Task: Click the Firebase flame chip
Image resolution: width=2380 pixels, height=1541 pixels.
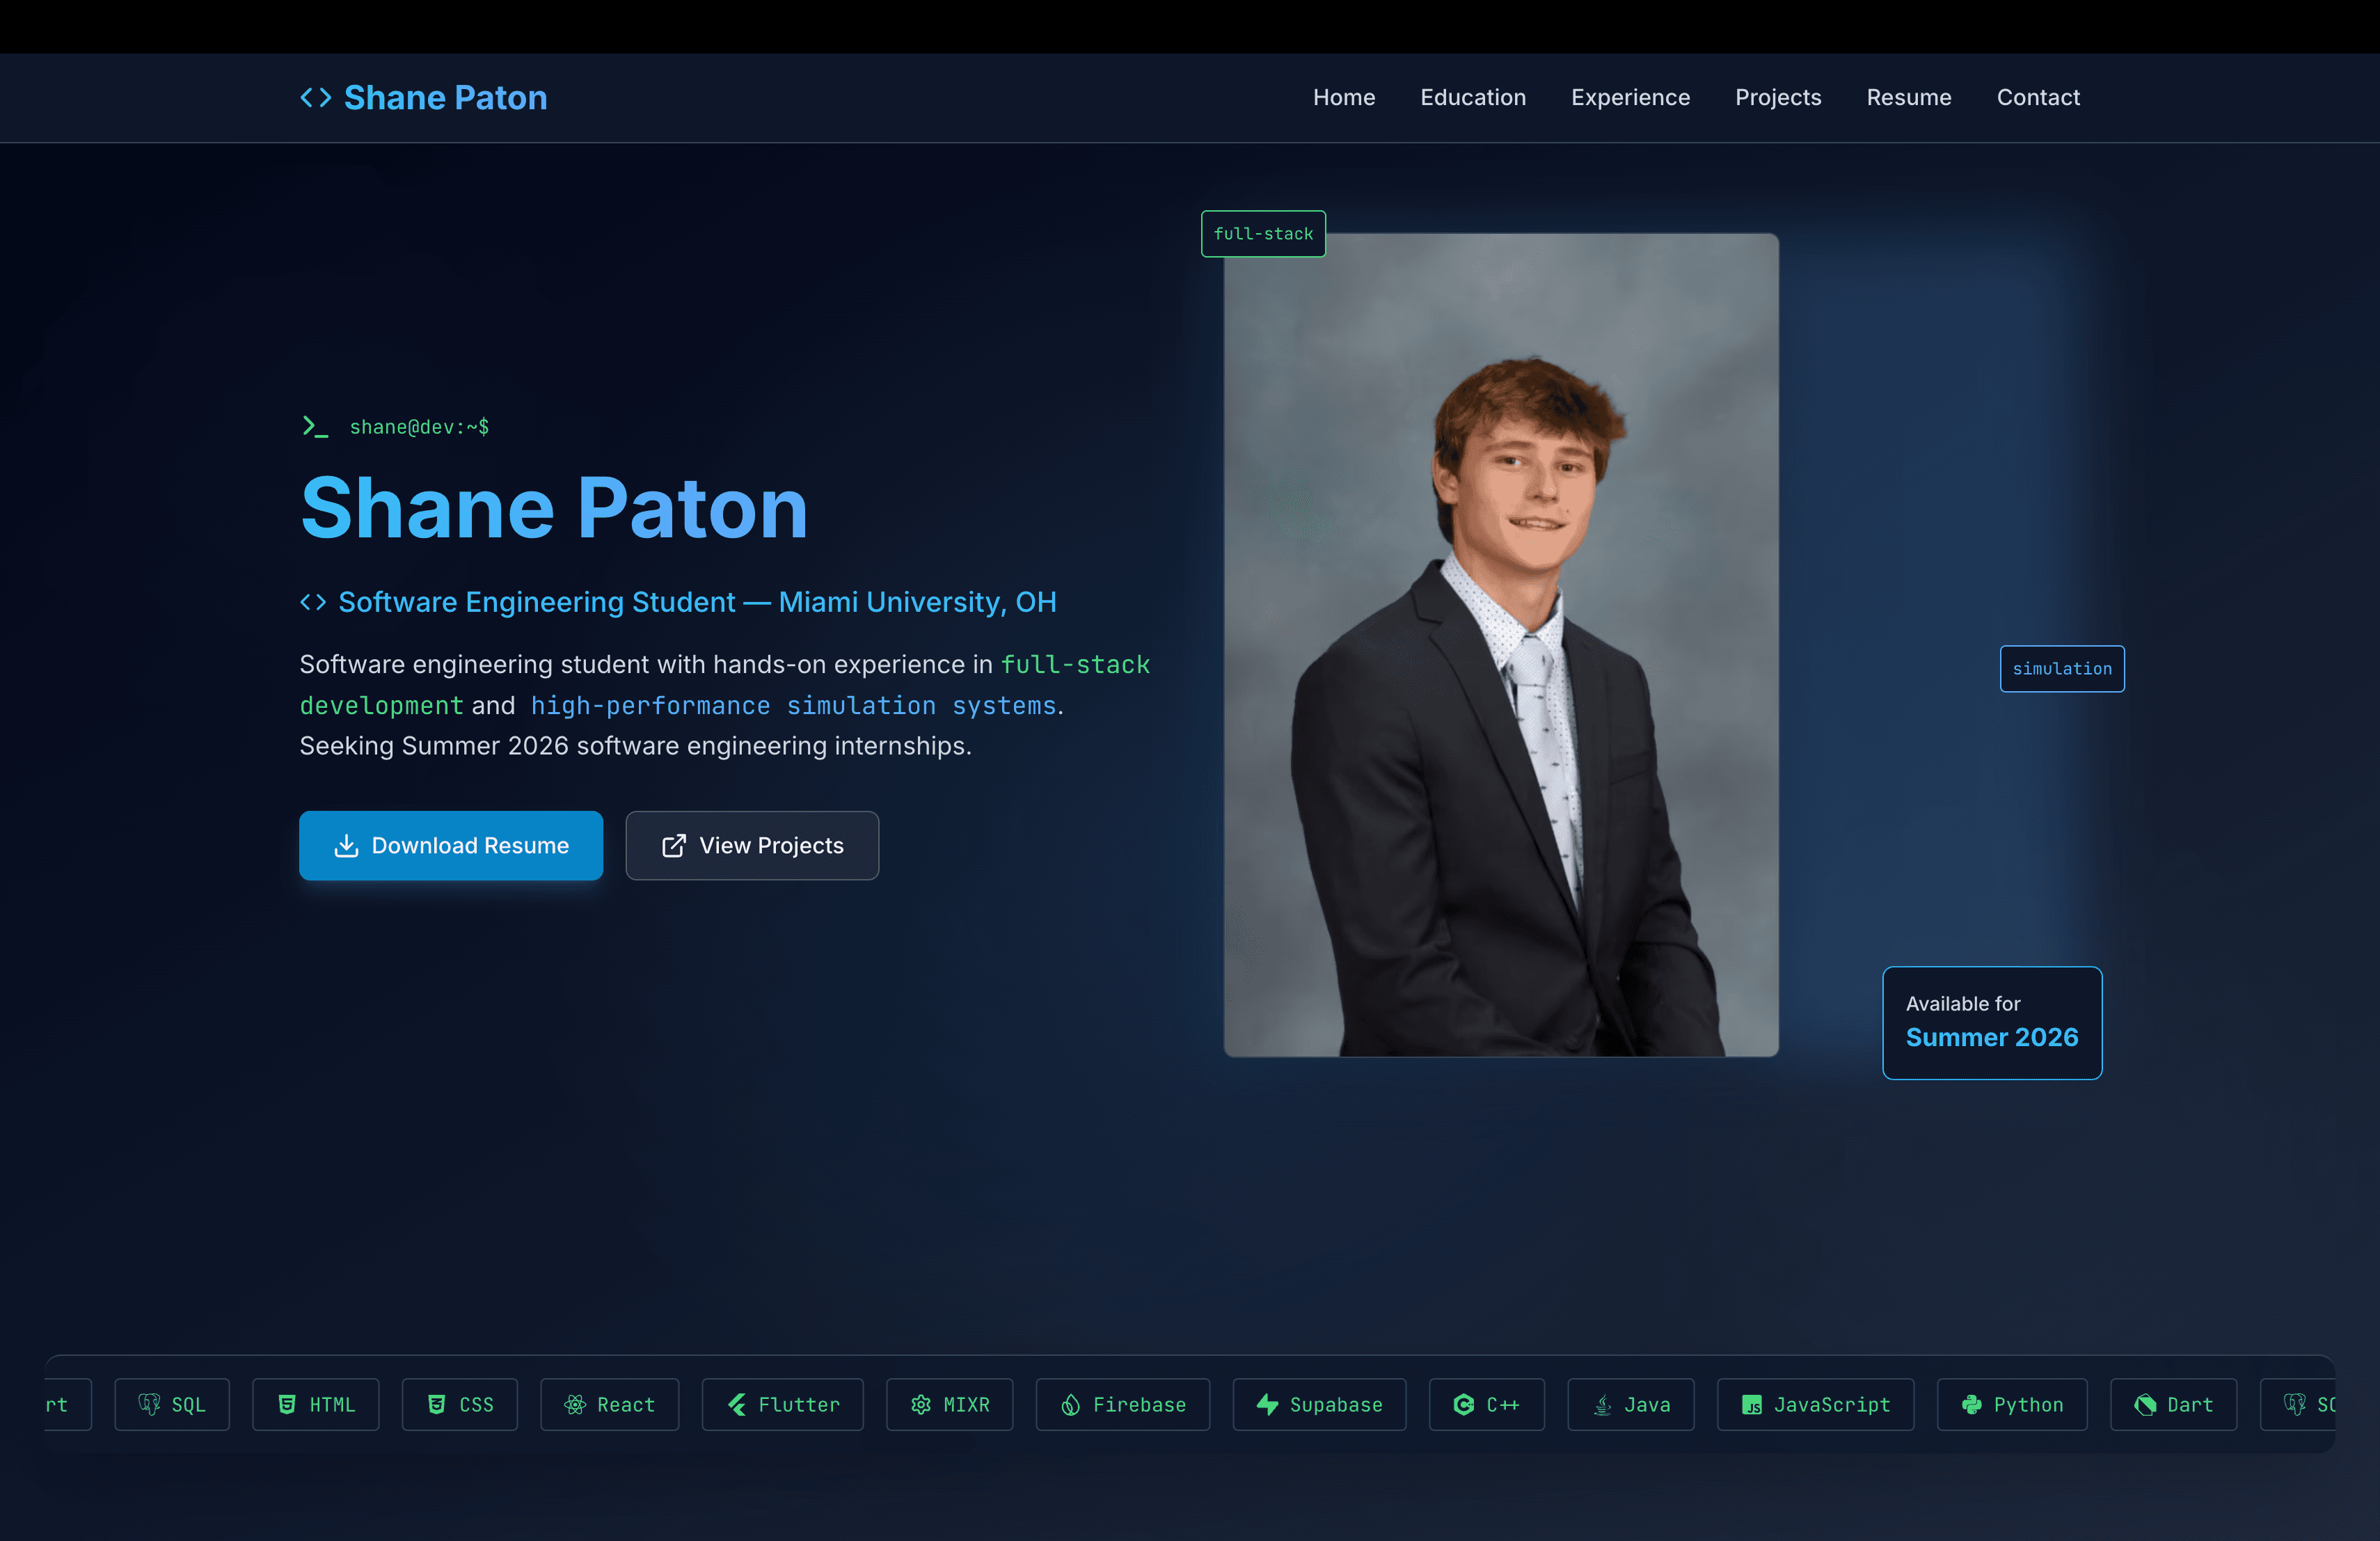Action: pos(1122,1404)
